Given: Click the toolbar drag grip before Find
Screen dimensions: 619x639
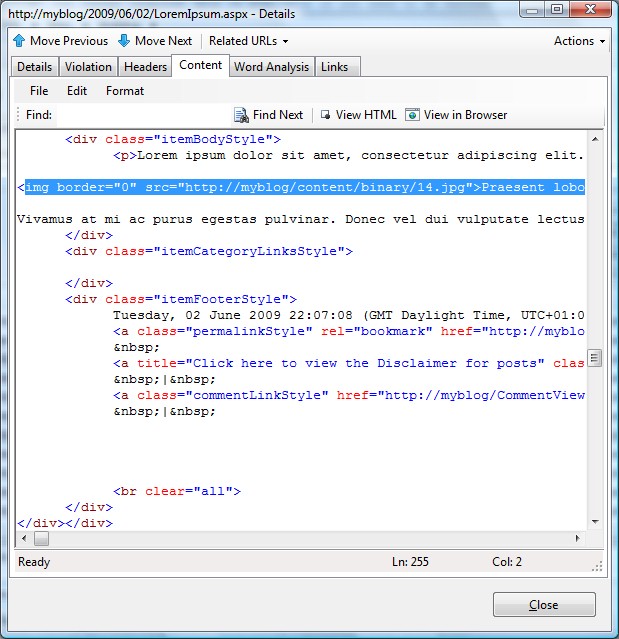Looking at the screenshot, I should pos(18,115).
